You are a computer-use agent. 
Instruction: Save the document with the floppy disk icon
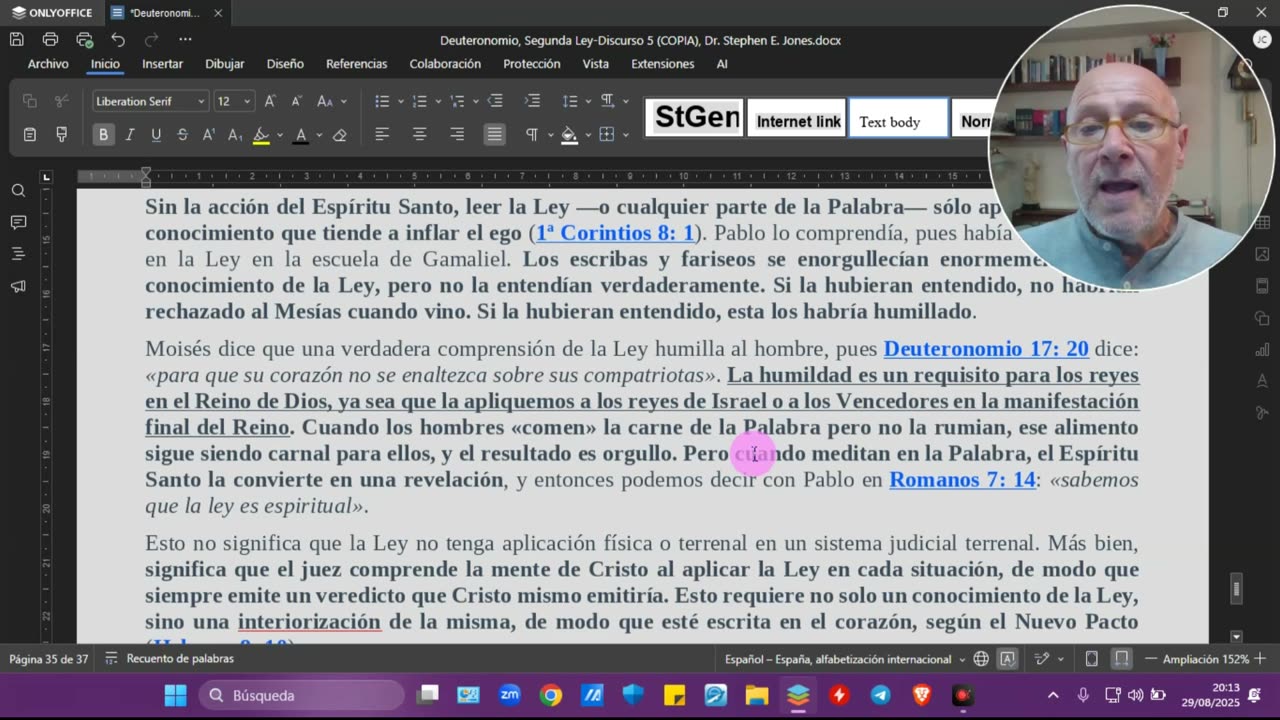pos(17,40)
